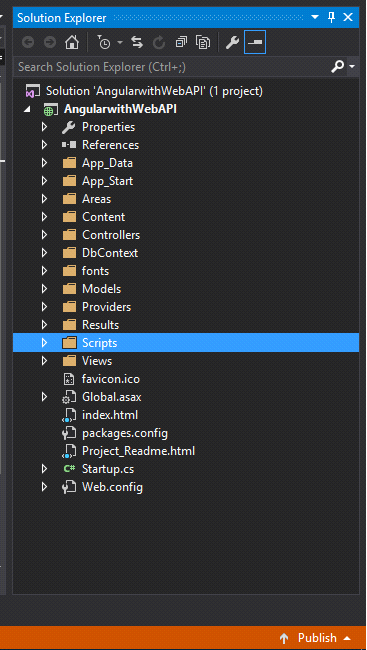Screen dimensions: 367x650
Task: Click the Forward navigation arrow in toolbar
Action: click(50, 43)
